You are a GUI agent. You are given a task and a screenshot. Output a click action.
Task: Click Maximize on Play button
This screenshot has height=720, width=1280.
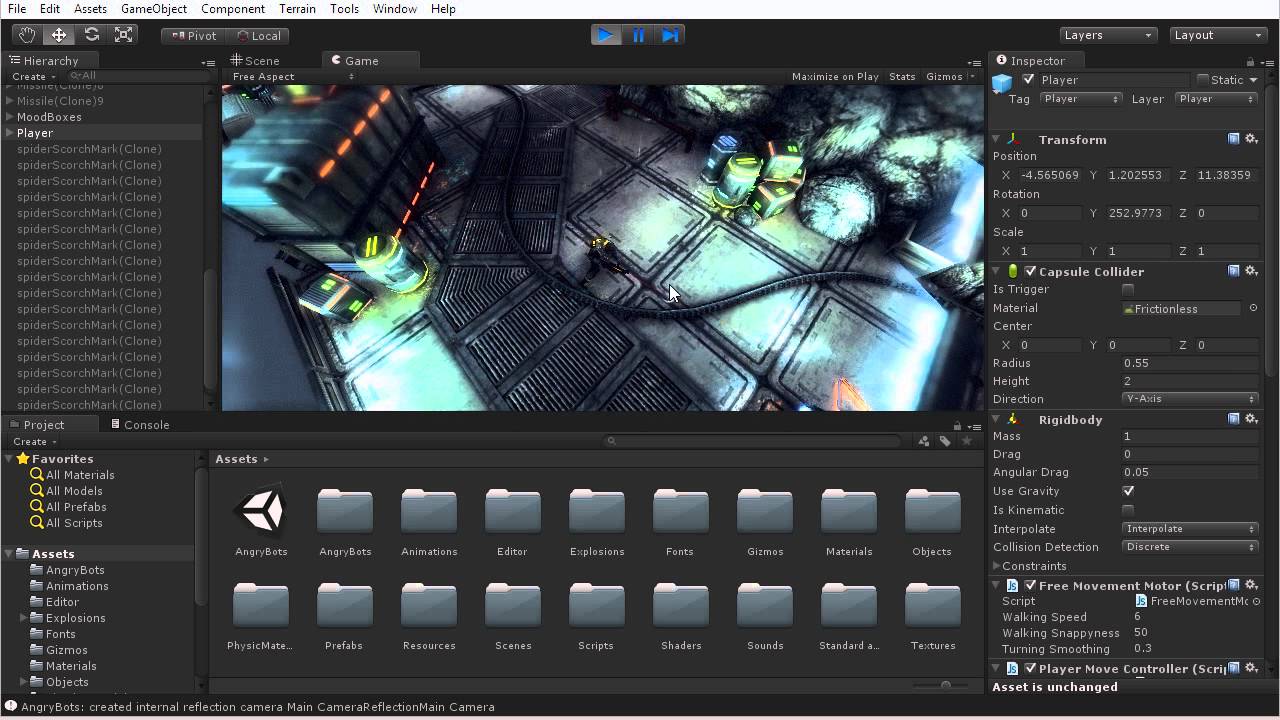835,77
